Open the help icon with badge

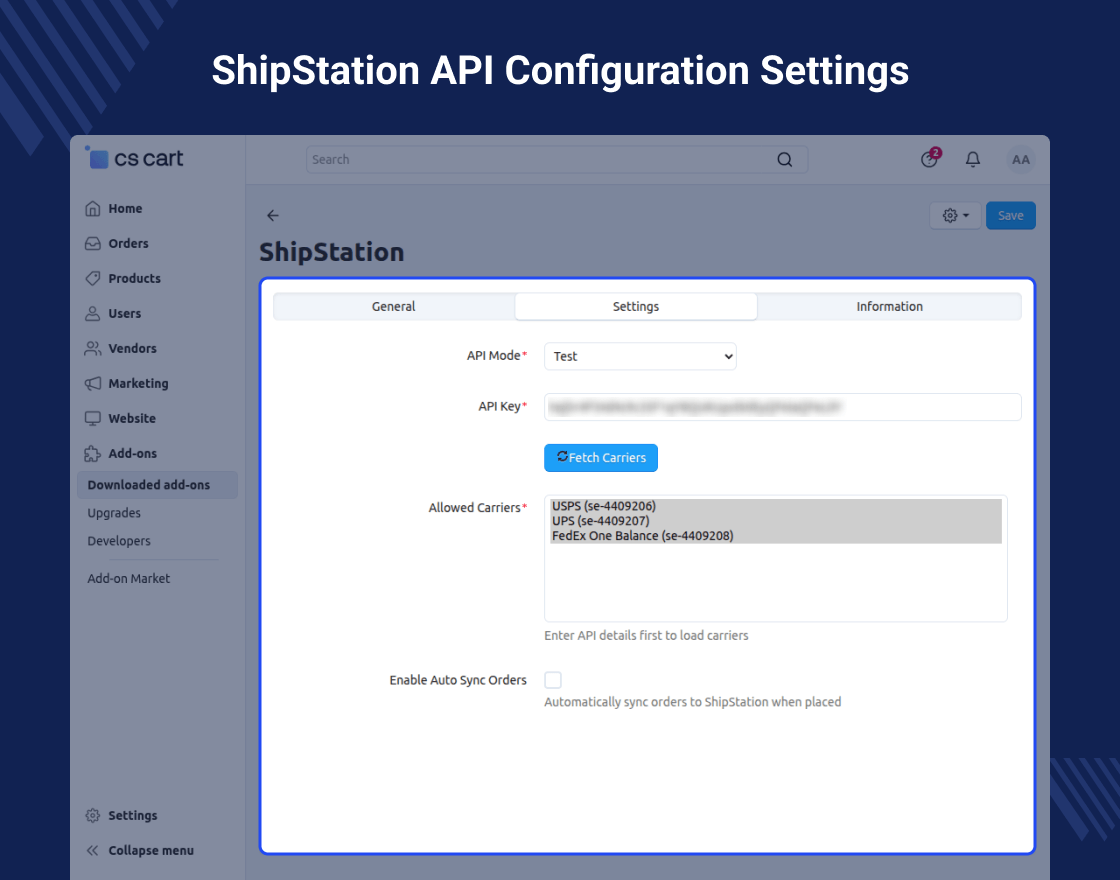click(x=930, y=158)
